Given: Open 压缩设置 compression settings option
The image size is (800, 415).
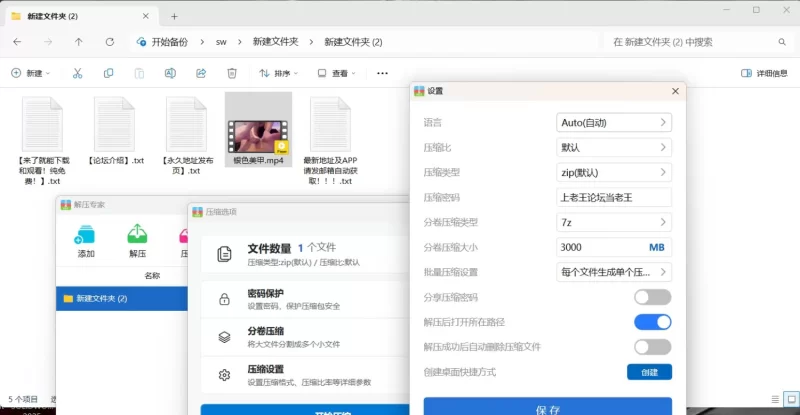Looking at the screenshot, I should (305, 375).
